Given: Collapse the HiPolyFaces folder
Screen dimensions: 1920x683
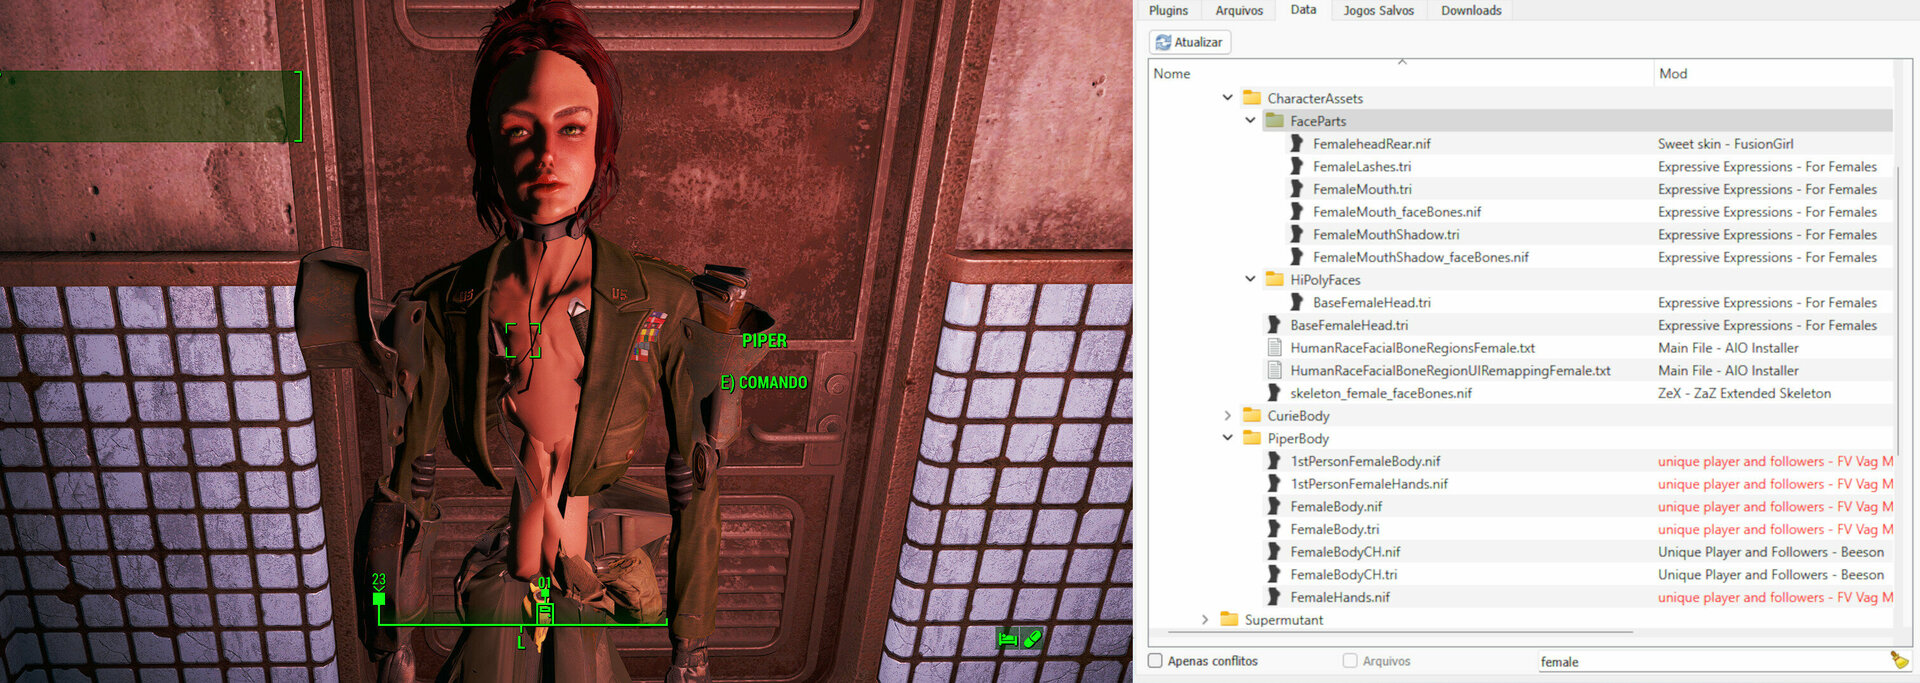Looking at the screenshot, I should pos(1250,280).
